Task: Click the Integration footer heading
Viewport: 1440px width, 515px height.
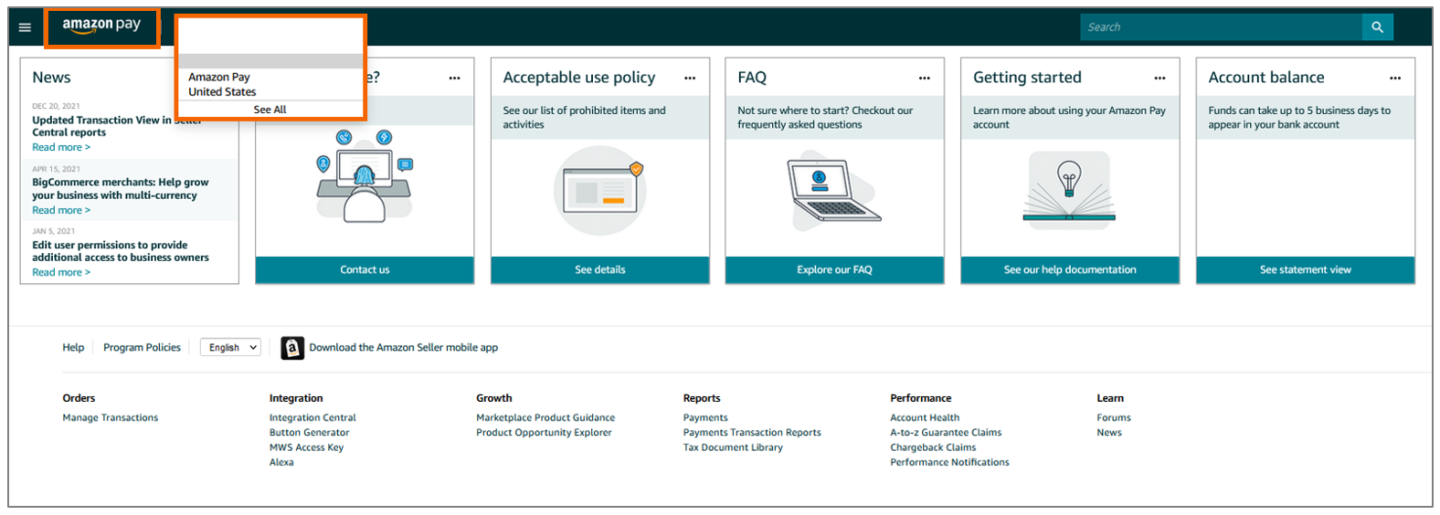Action: tap(296, 398)
